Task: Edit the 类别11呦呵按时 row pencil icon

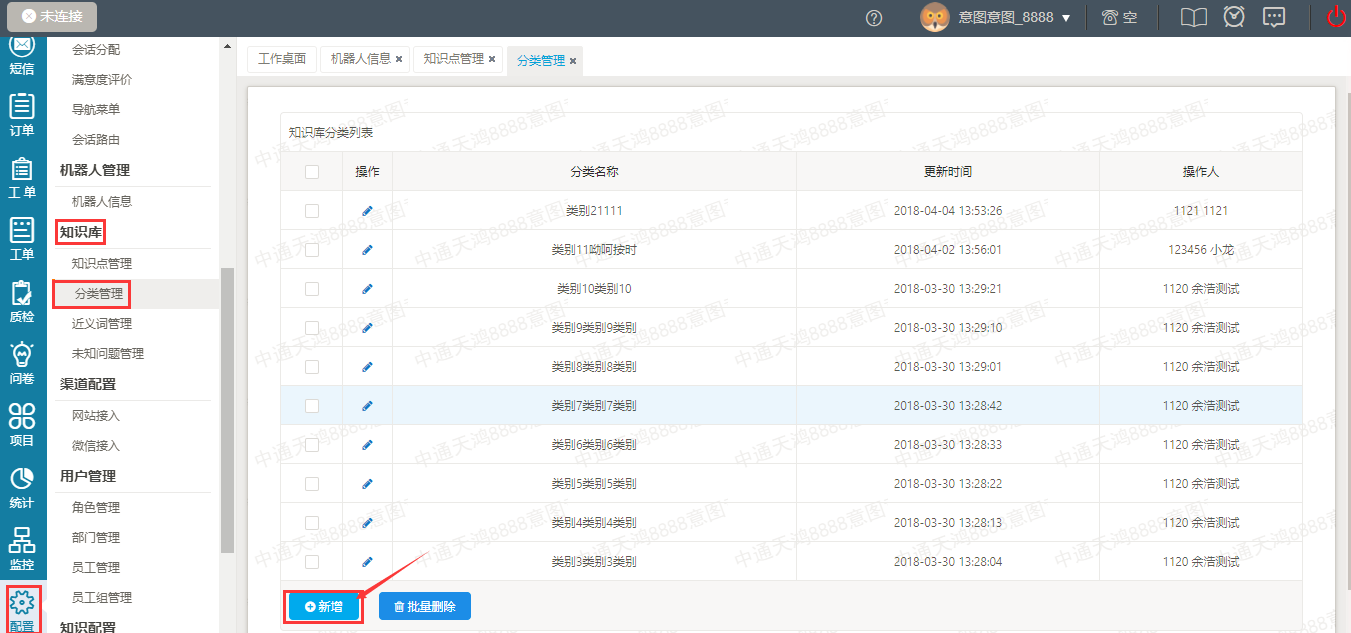Action: 367,250
